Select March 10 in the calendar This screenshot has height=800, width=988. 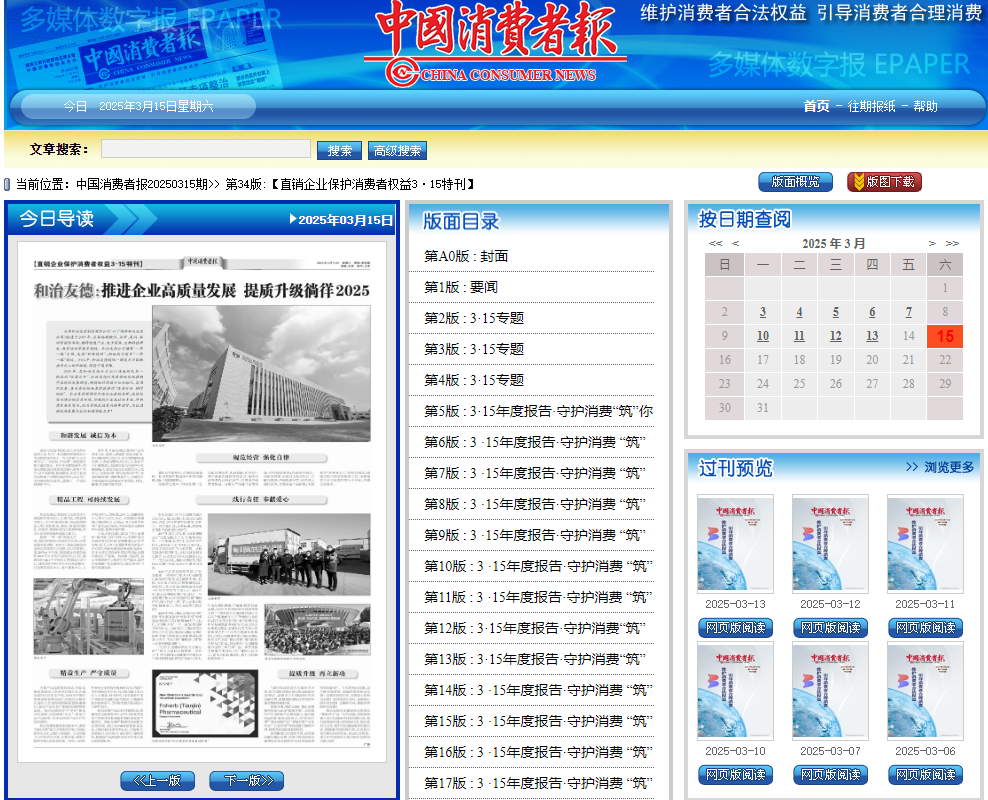click(x=762, y=336)
